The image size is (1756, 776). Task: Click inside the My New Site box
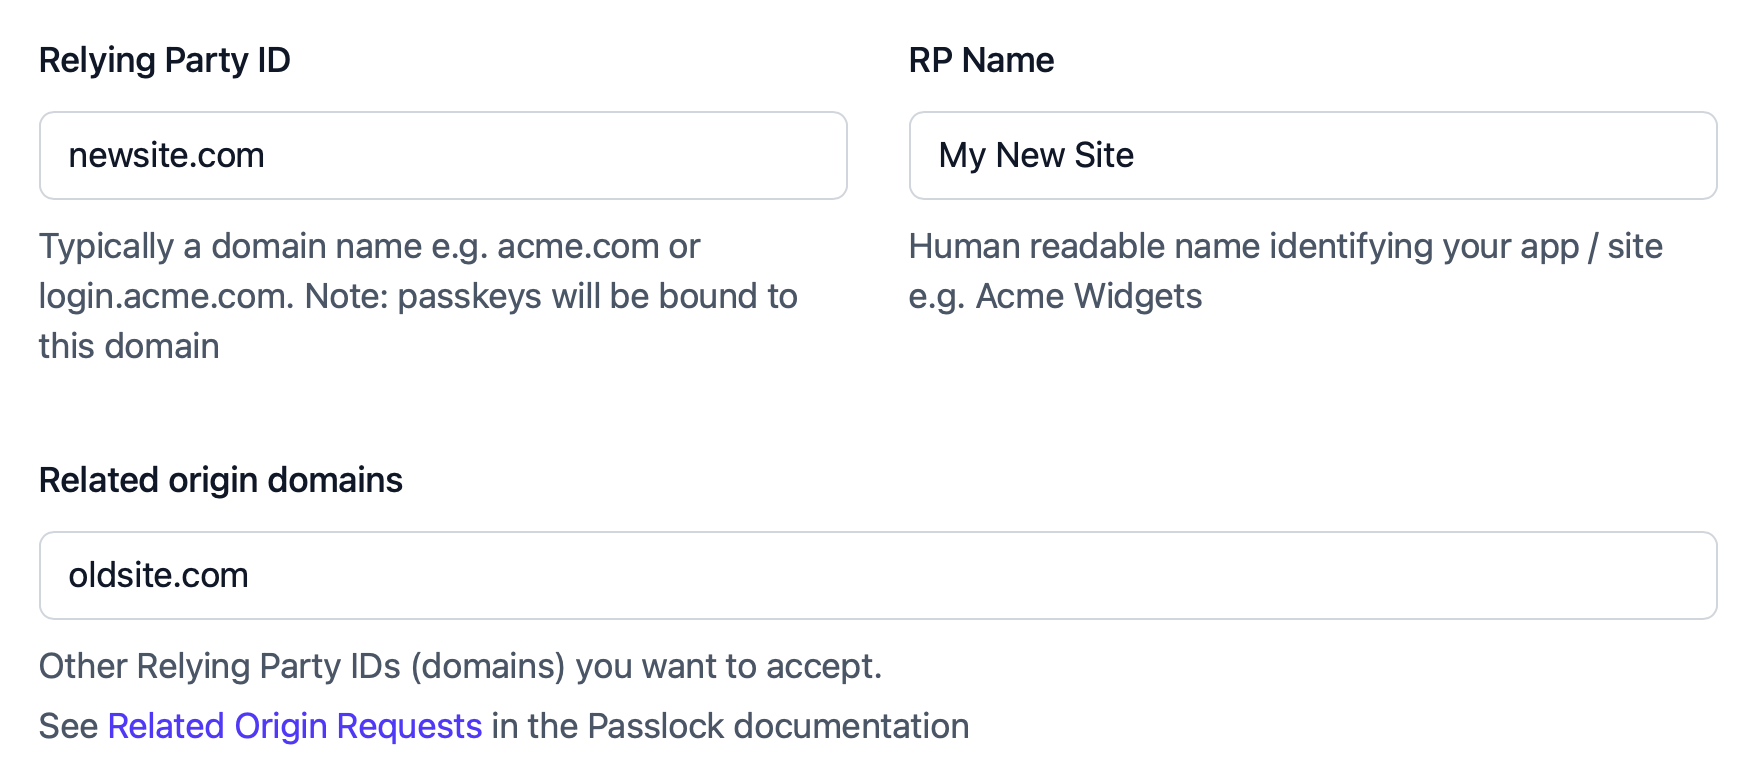(x=1310, y=155)
